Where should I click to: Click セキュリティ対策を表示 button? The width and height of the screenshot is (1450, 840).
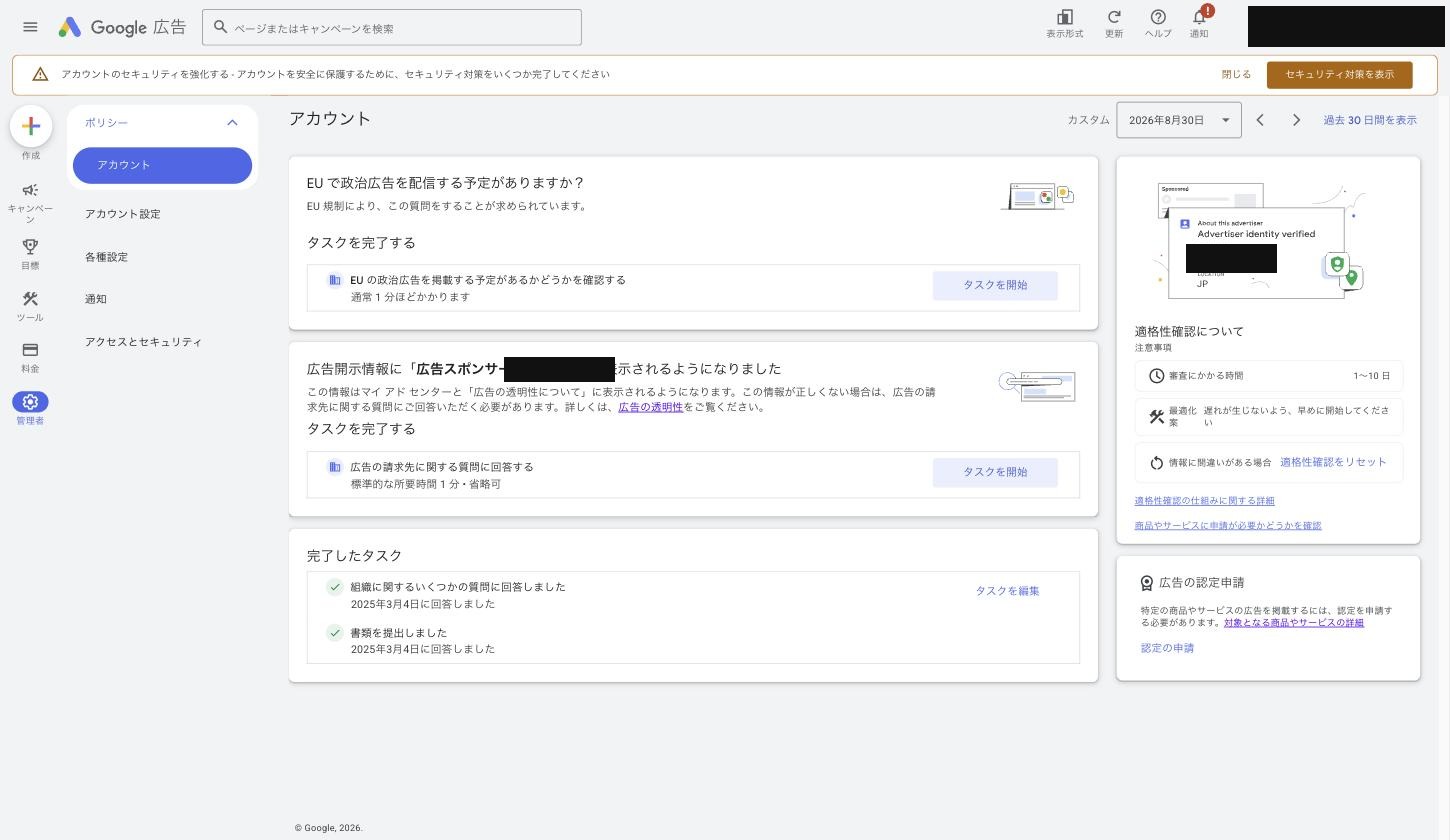(x=1340, y=75)
